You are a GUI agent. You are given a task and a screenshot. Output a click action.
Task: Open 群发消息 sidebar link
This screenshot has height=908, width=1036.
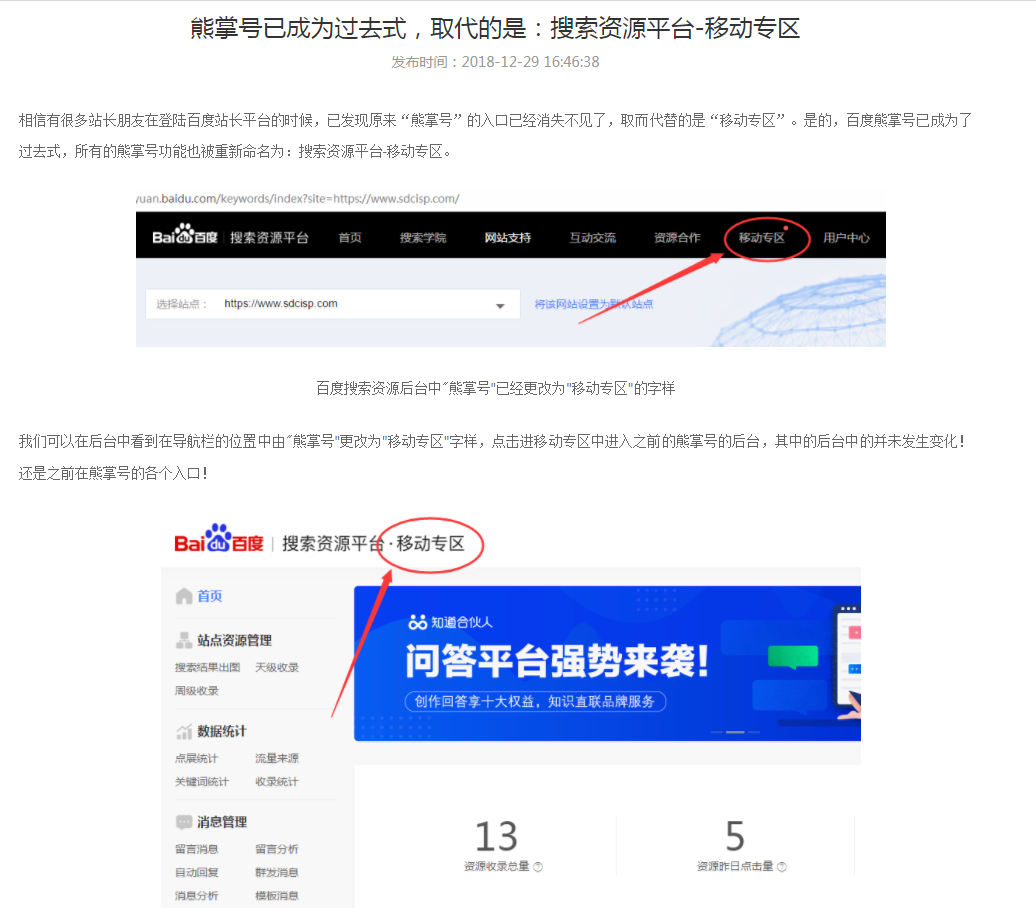coord(277,872)
